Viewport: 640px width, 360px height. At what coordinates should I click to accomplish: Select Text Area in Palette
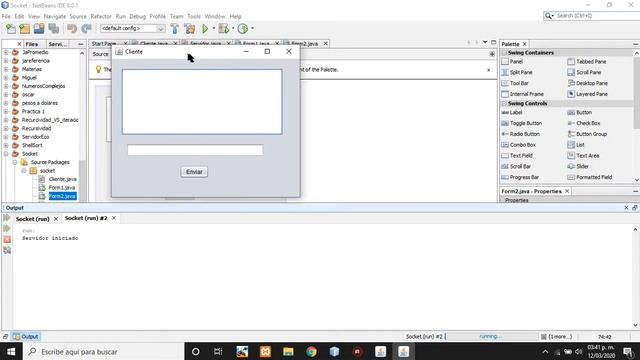tap(583, 156)
